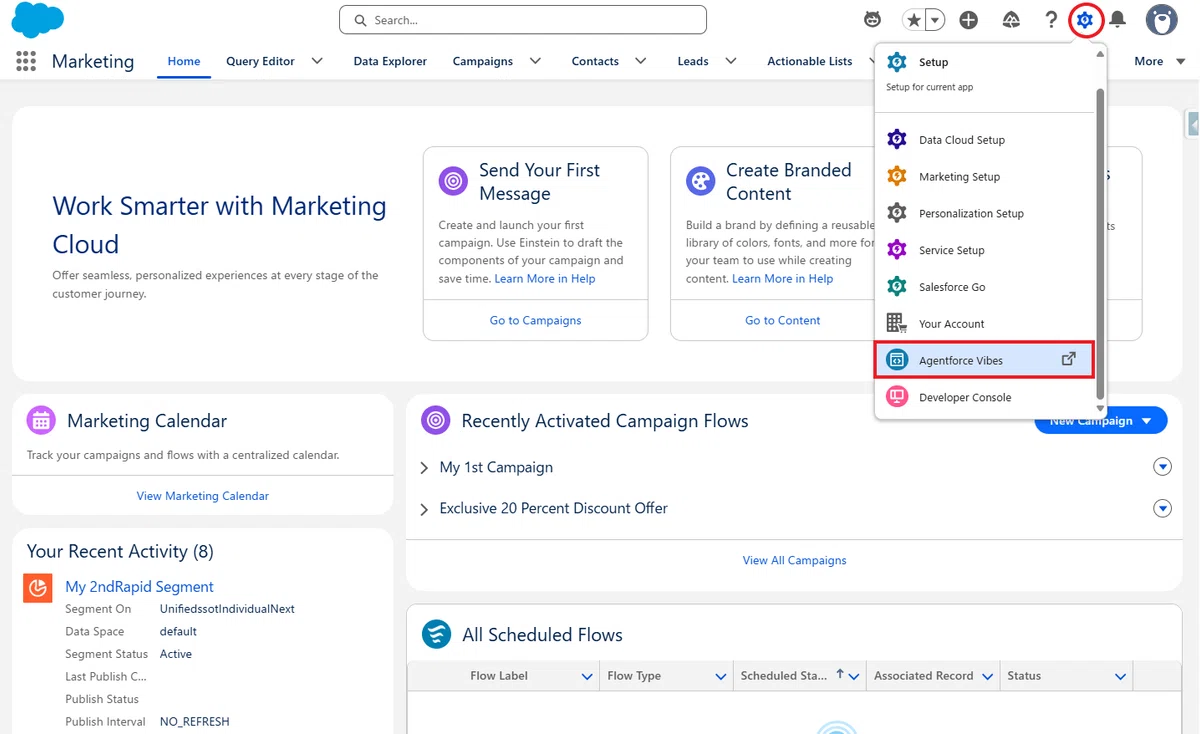The width and height of the screenshot is (1200, 734).
Task: Open the More navigation dropdown
Action: [1159, 61]
